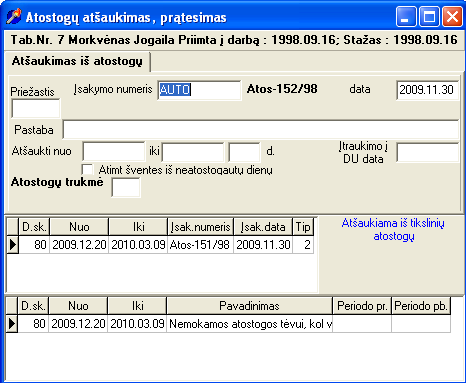Click the Pastaba text field
467x384 pixels.
pos(261,129)
